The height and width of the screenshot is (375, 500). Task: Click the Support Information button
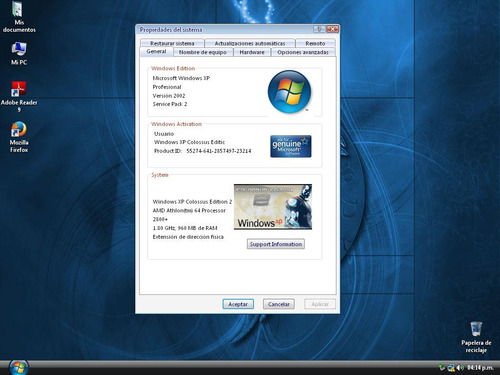click(276, 244)
